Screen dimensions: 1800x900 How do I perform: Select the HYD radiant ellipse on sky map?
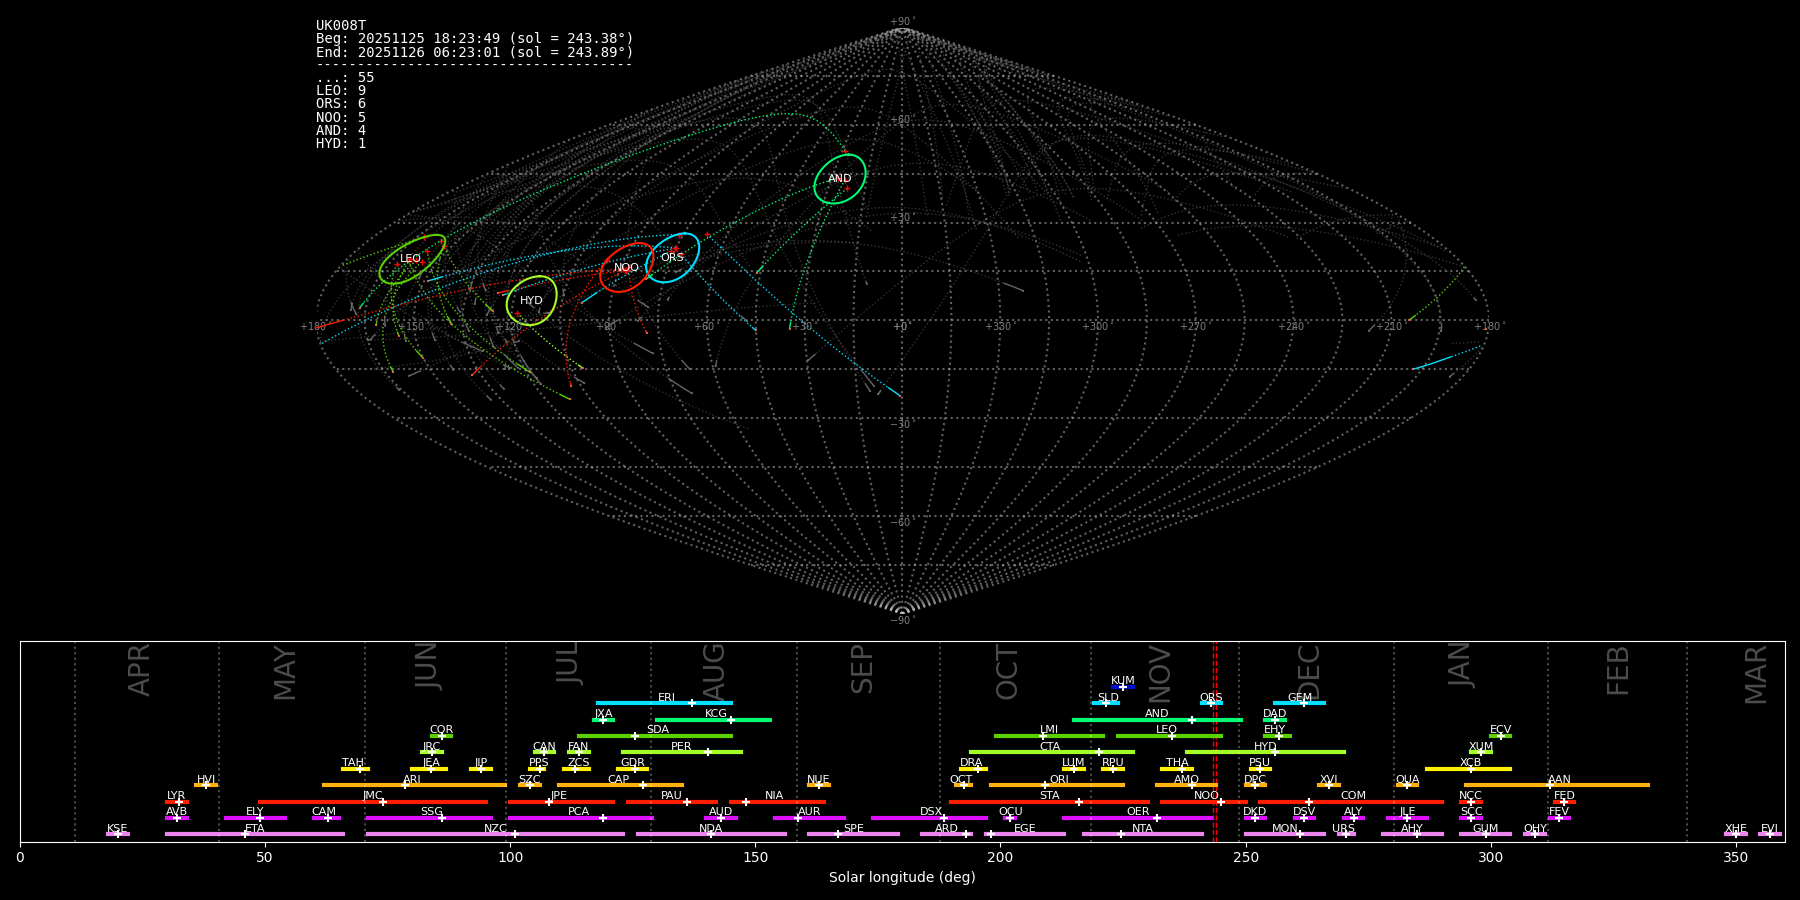532,300
